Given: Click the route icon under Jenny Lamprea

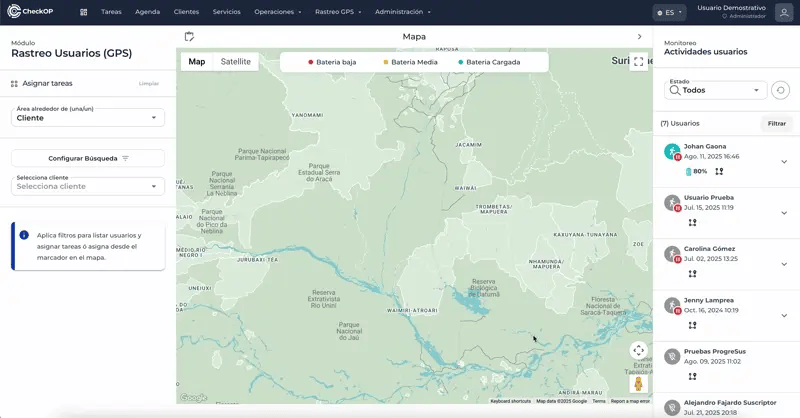Looking at the screenshot, I should click(x=692, y=325).
